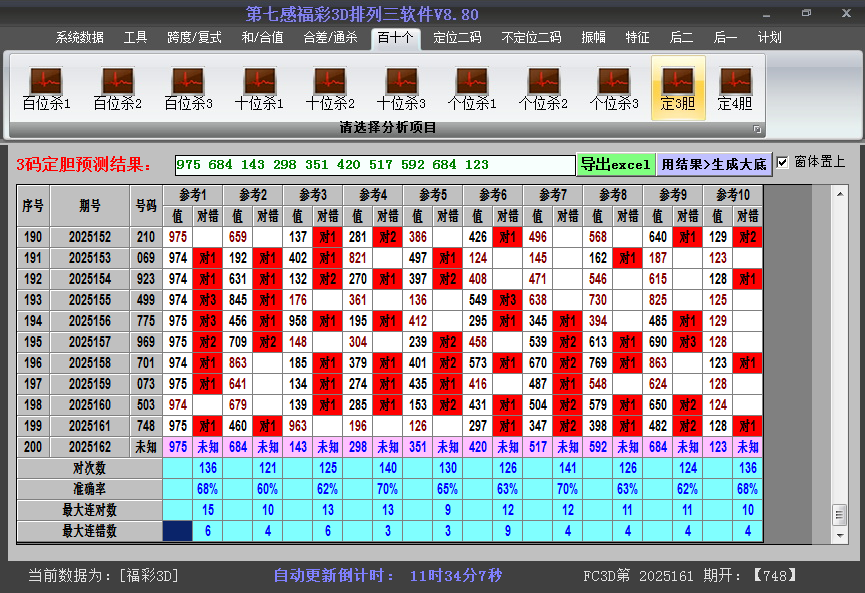Switch to the 合差/通杀 tab
Image resolution: width=865 pixels, height=593 pixels.
coord(330,38)
